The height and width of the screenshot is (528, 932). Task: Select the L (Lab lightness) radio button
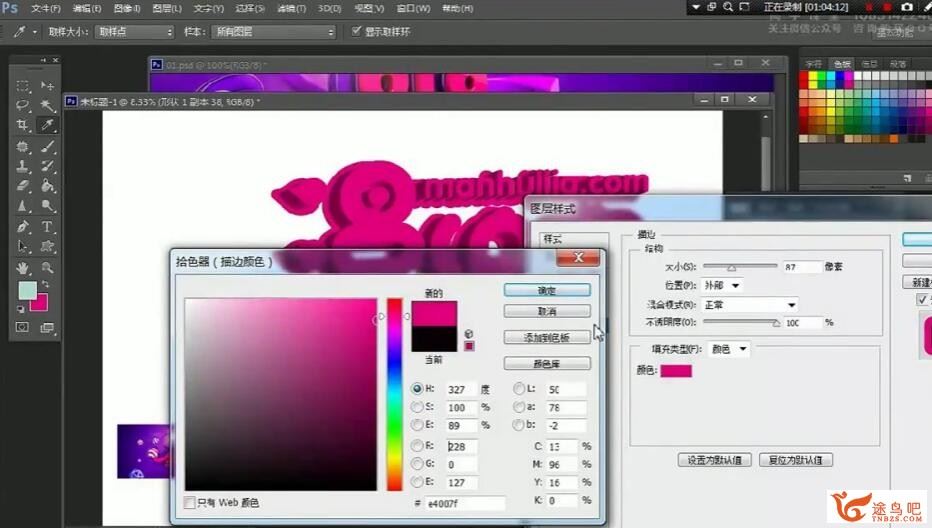click(x=519, y=389)
